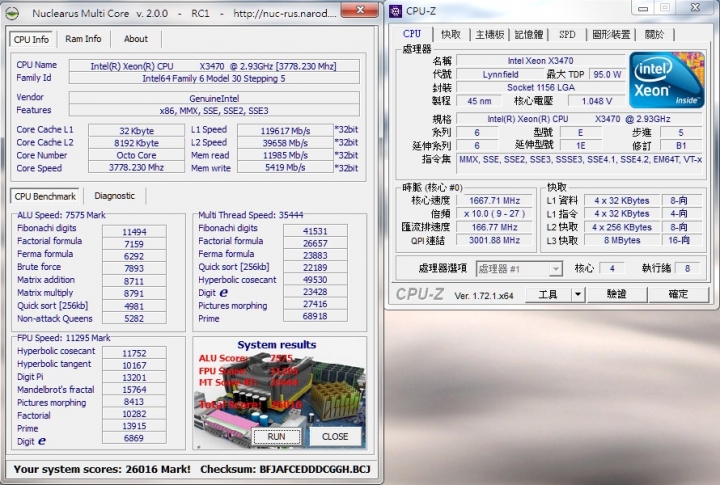
Task: Click the L3 cache value 8 MBytes
Action: click(622, 240)
